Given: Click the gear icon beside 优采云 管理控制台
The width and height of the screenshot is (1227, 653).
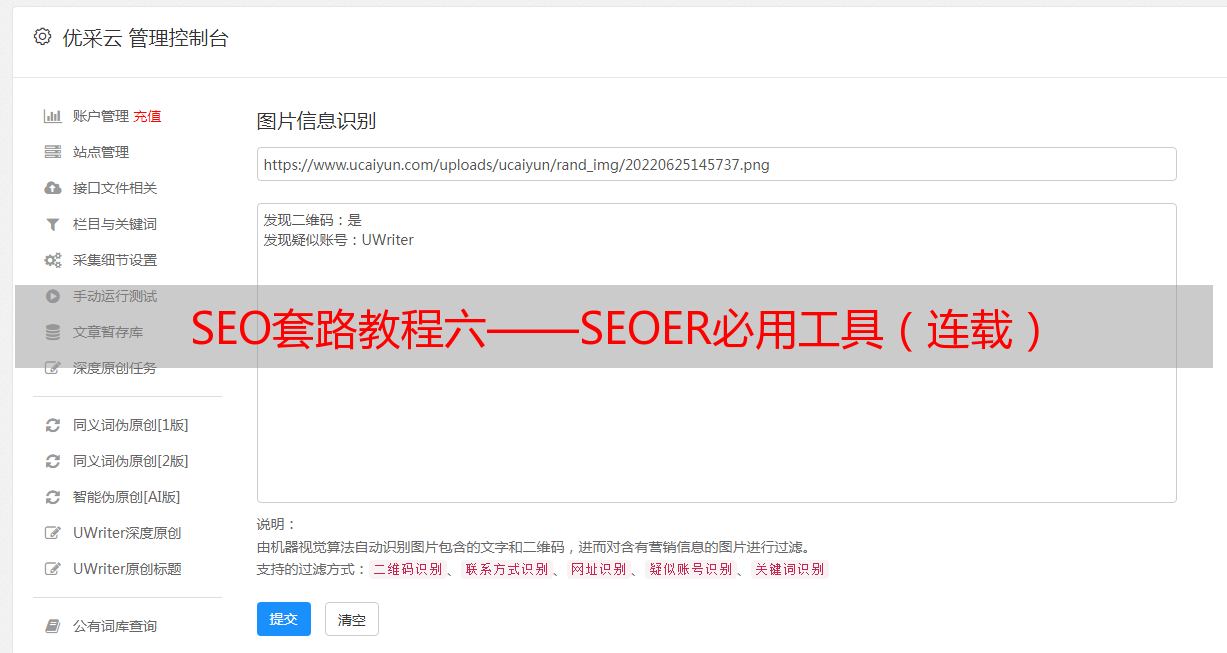Looking at the screenshot, I should tap(42, 37).
